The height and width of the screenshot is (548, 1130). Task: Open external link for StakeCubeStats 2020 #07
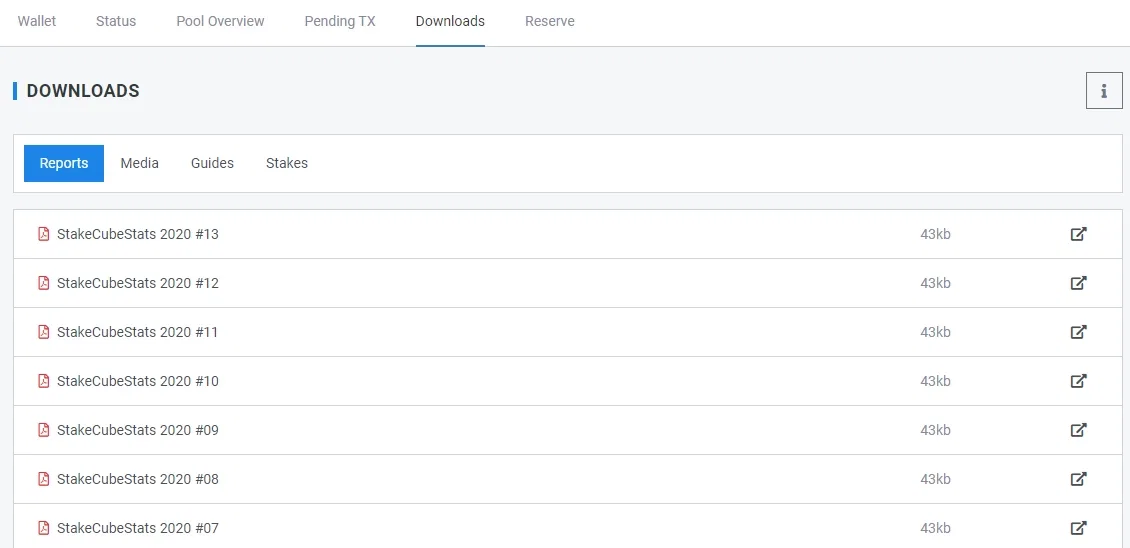click(x=1078, y=528)
